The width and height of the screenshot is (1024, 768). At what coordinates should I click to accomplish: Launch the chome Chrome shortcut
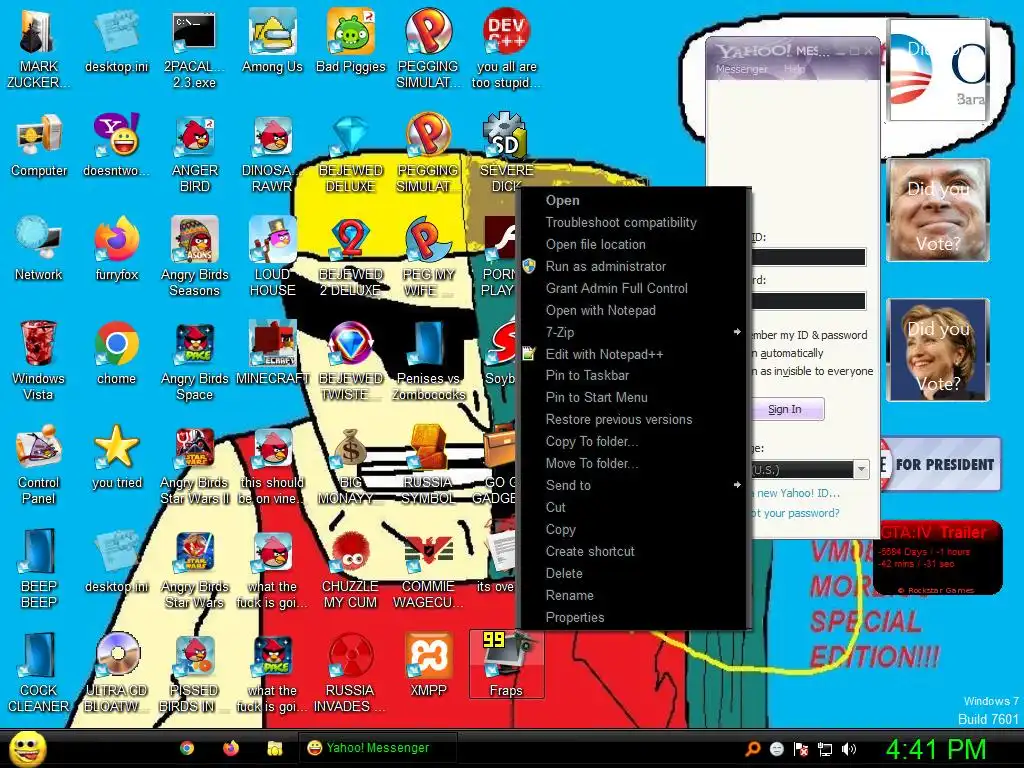(x=117, y=353)
